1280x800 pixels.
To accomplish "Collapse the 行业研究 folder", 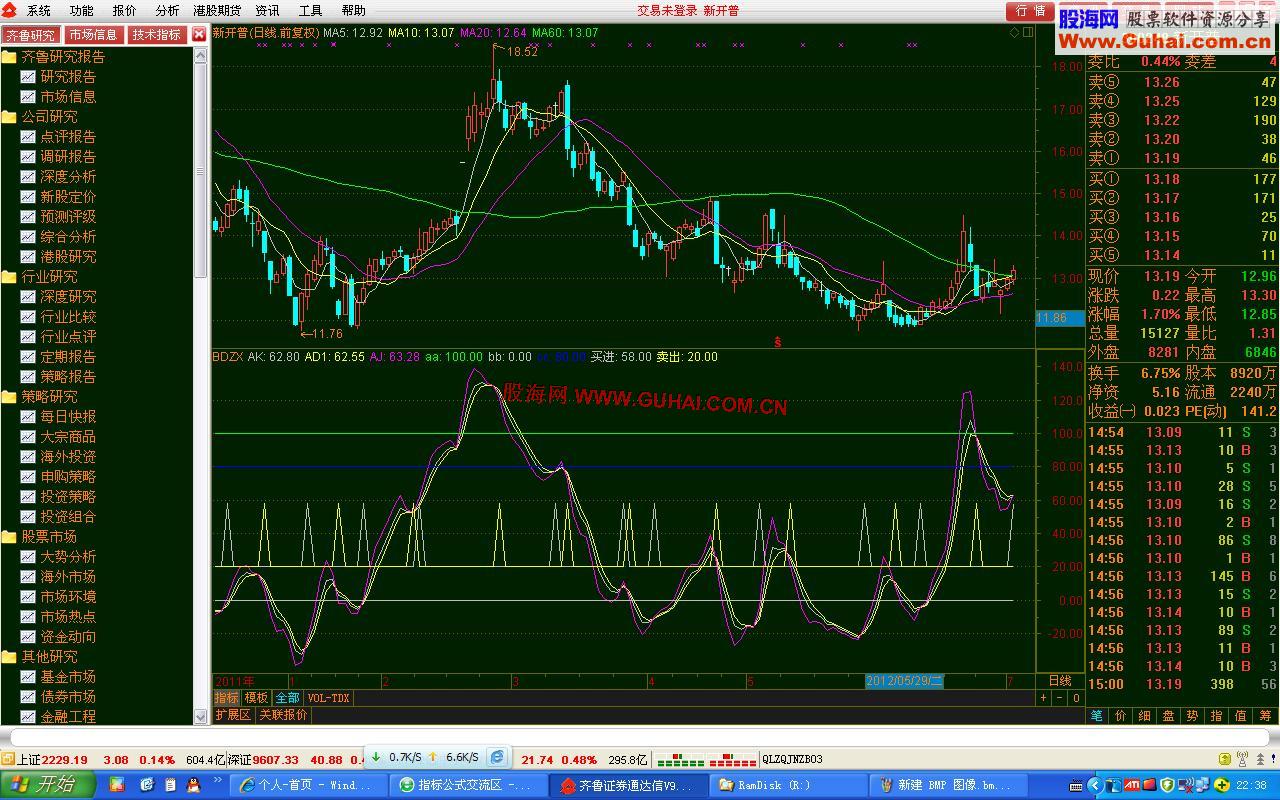I will tap(9, 277).
